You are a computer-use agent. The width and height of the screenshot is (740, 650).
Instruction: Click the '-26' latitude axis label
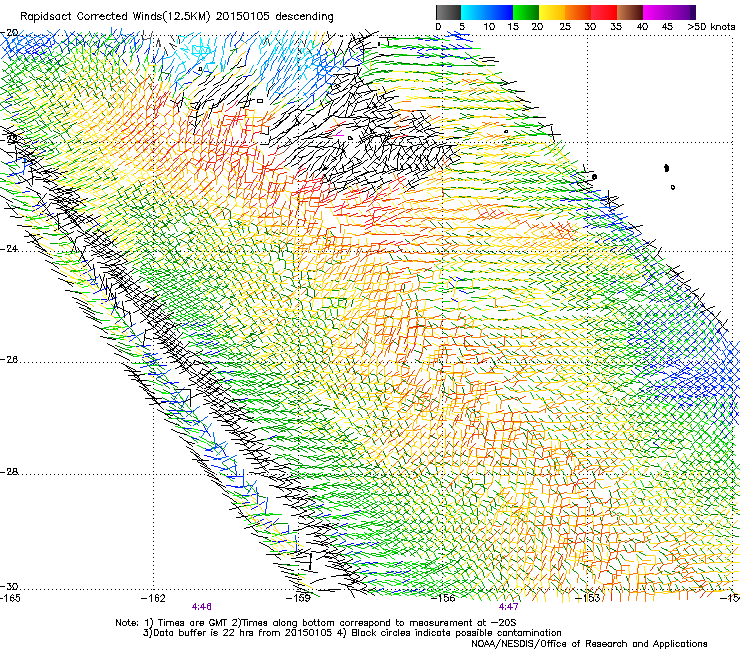pos(9,360)
